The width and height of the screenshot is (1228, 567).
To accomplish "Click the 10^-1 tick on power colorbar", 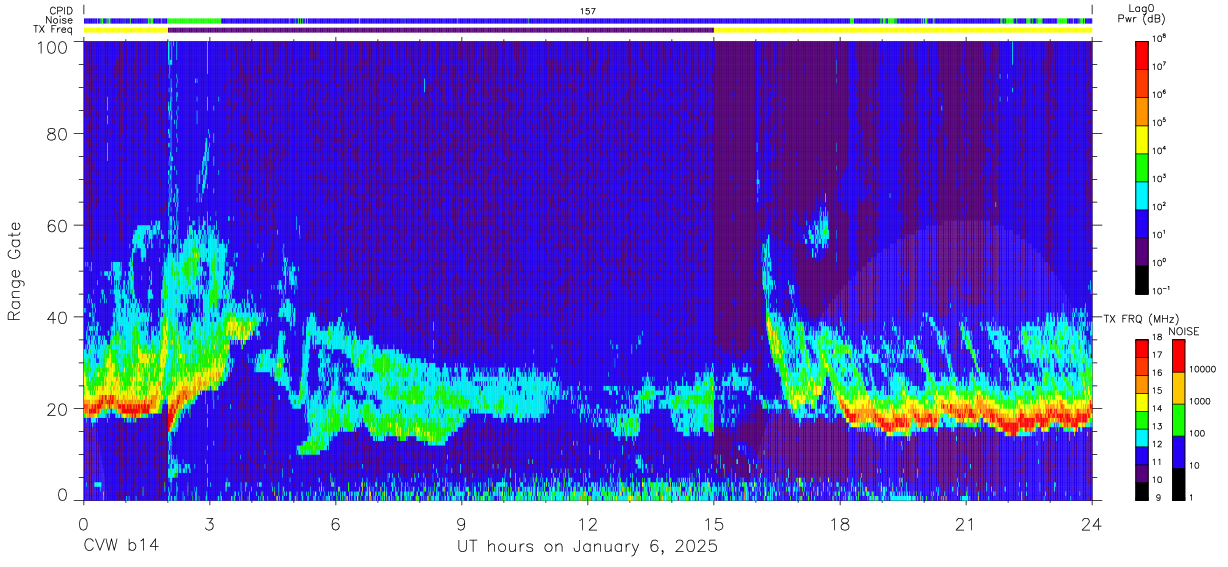I will click(x=1161, y=291).
